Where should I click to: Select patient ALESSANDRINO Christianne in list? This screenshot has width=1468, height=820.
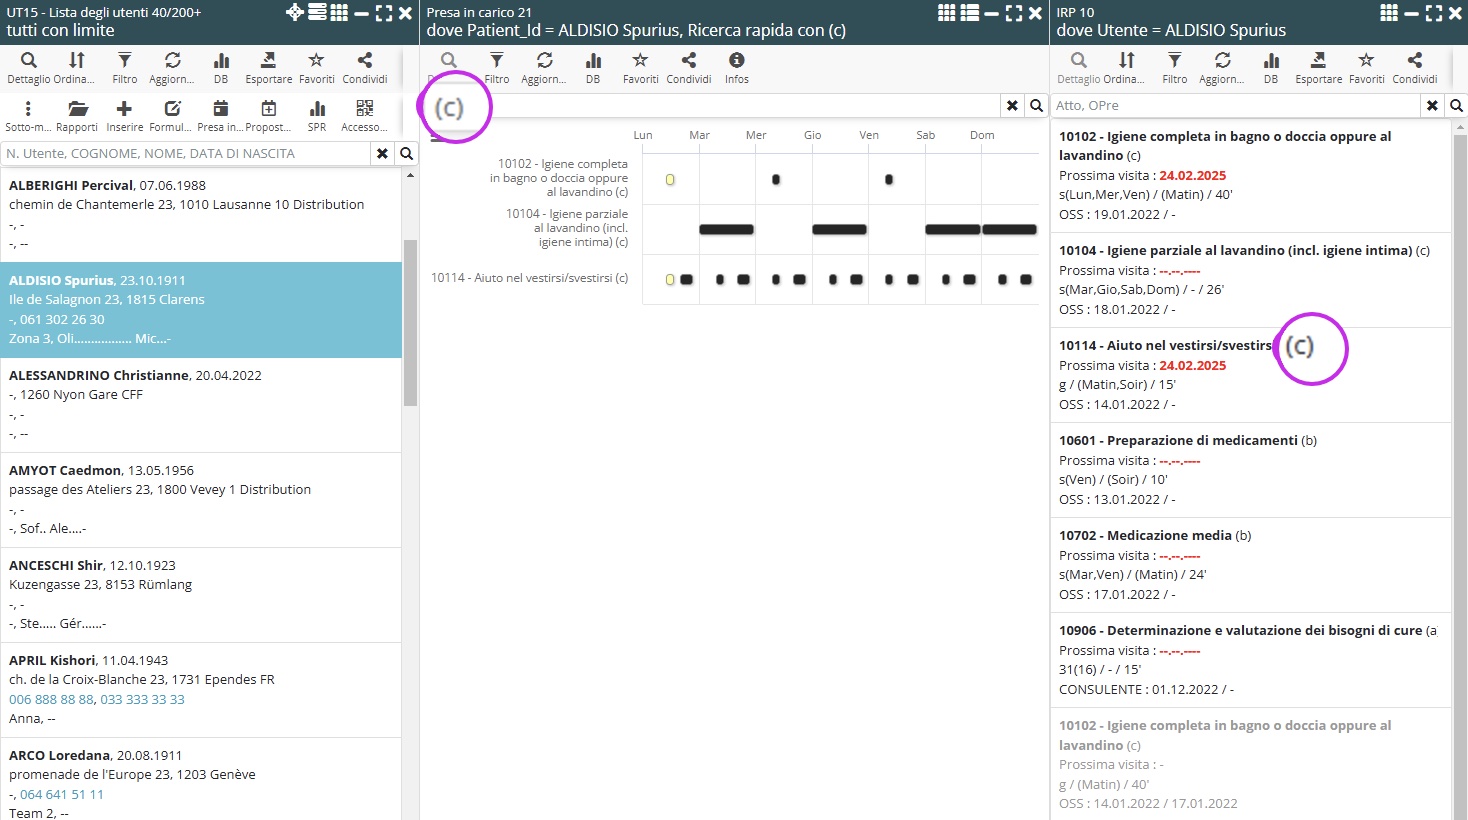(x=200, y=404)
